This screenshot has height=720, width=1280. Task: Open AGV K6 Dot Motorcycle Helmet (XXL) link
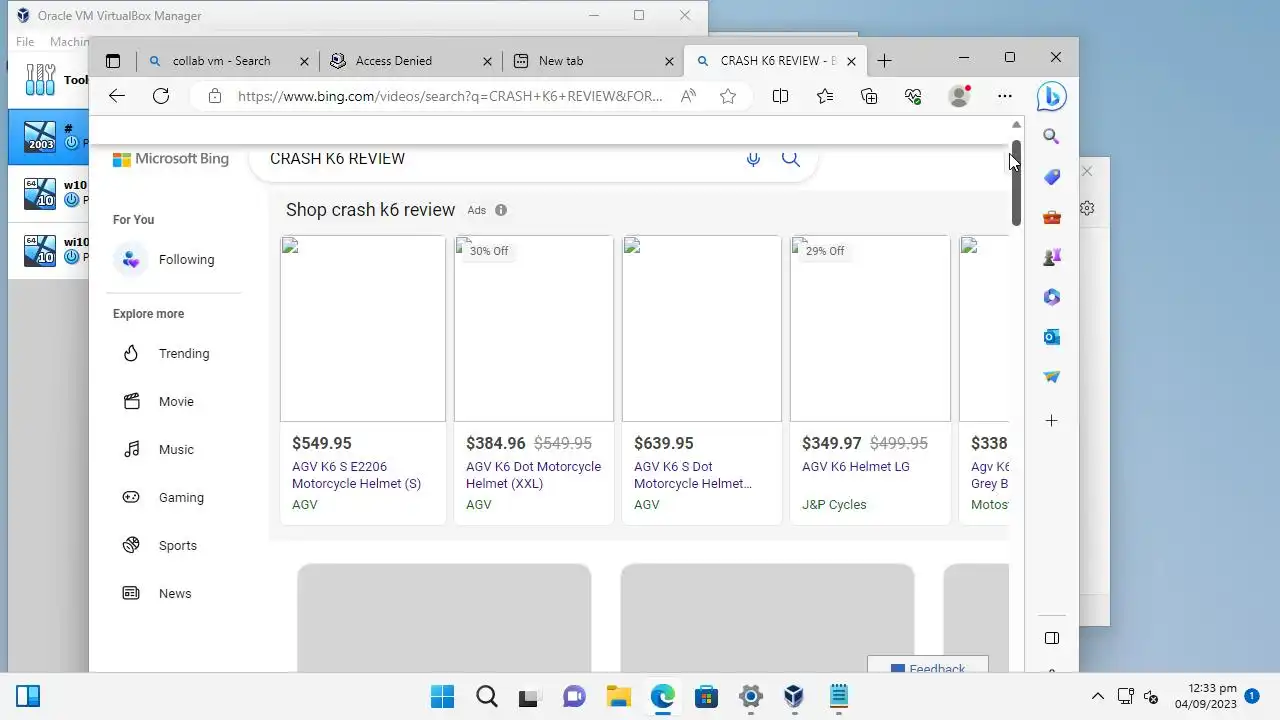533,475
